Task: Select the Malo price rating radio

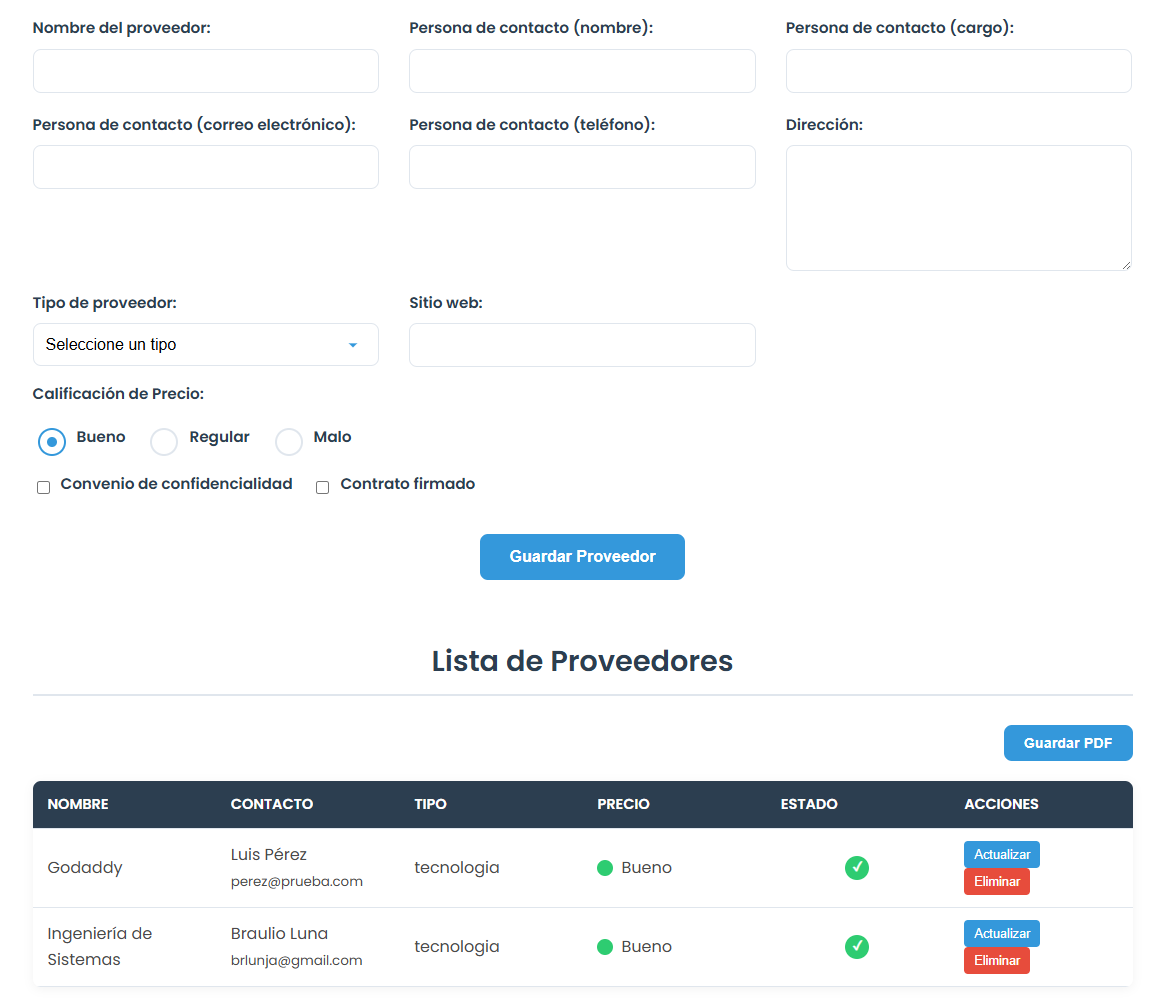Action: (x=289, y=442)
